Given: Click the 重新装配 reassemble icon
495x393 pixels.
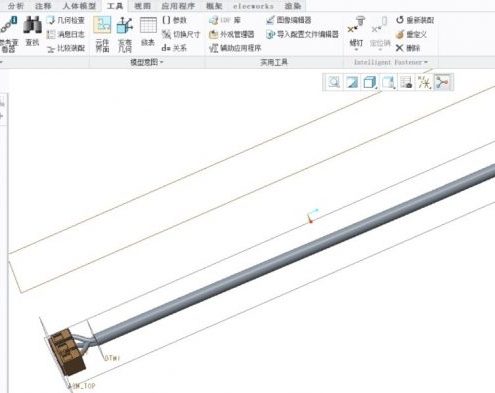Looking at the screenshot, I should tap(415, 20).
